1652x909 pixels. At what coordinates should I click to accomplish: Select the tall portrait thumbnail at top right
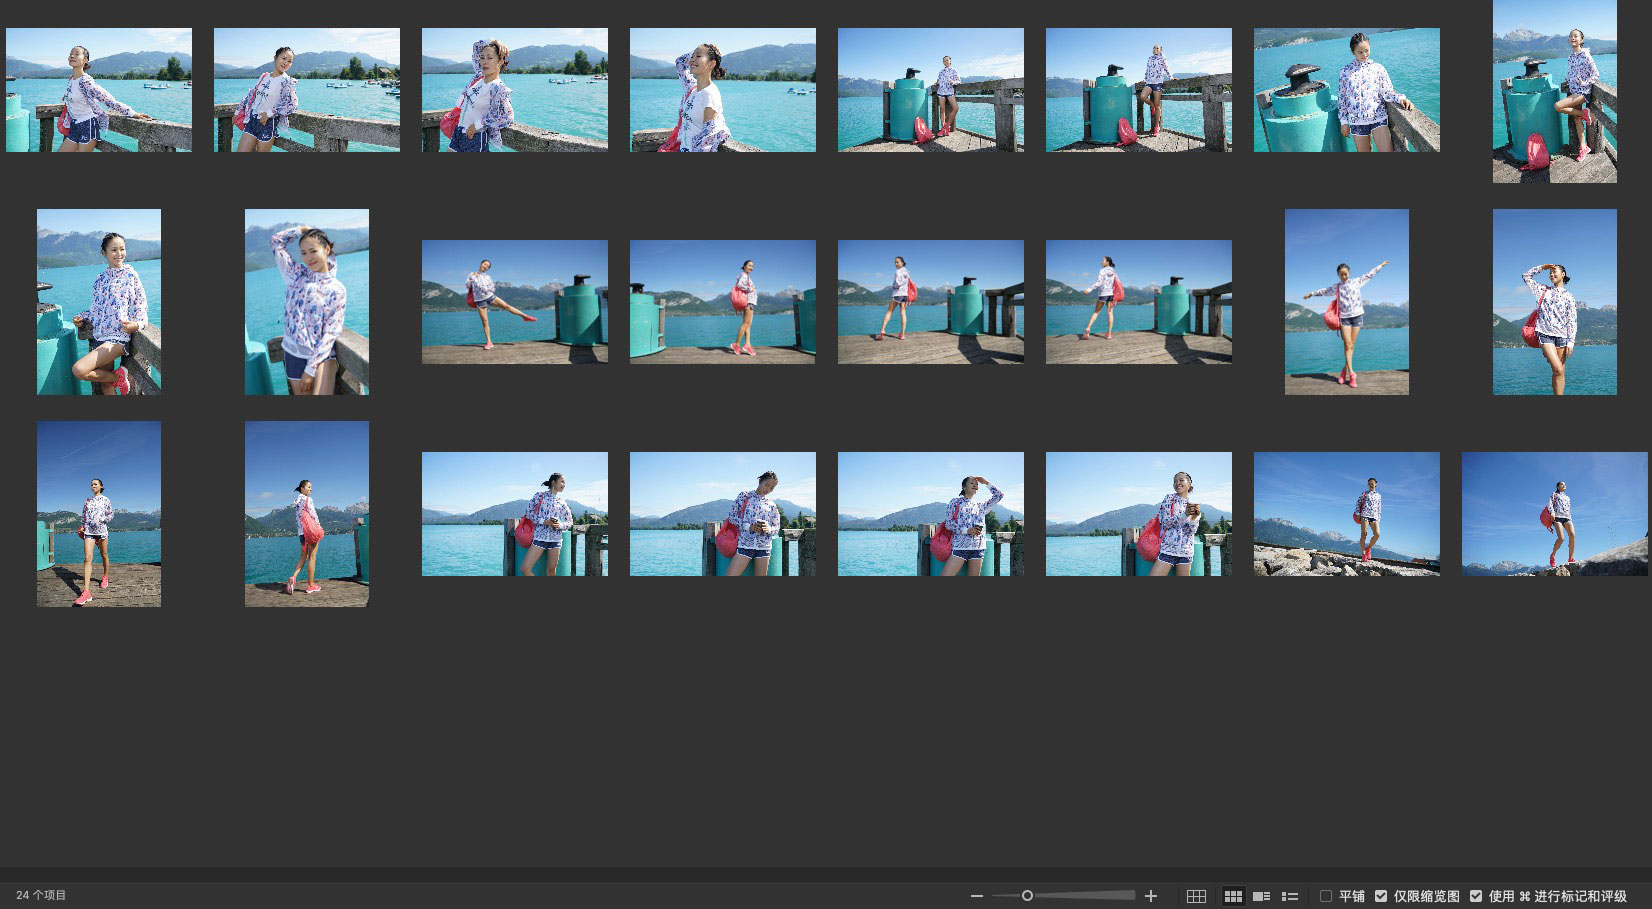tap(1554, 91)
